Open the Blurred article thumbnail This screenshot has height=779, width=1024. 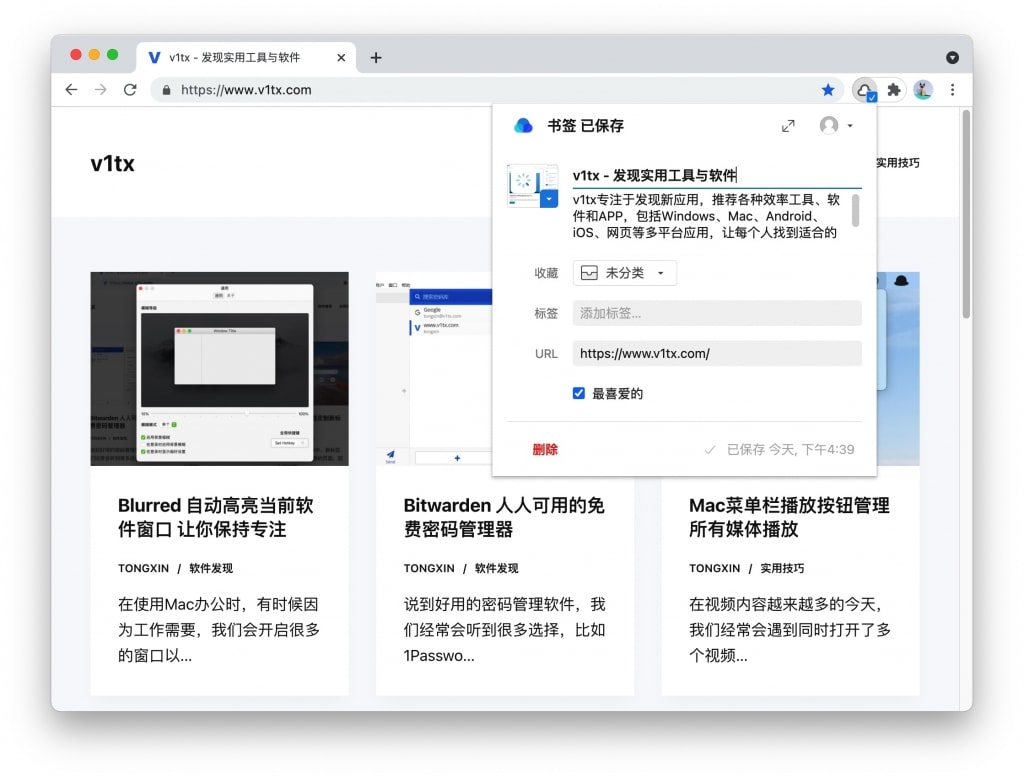[219, 368]
